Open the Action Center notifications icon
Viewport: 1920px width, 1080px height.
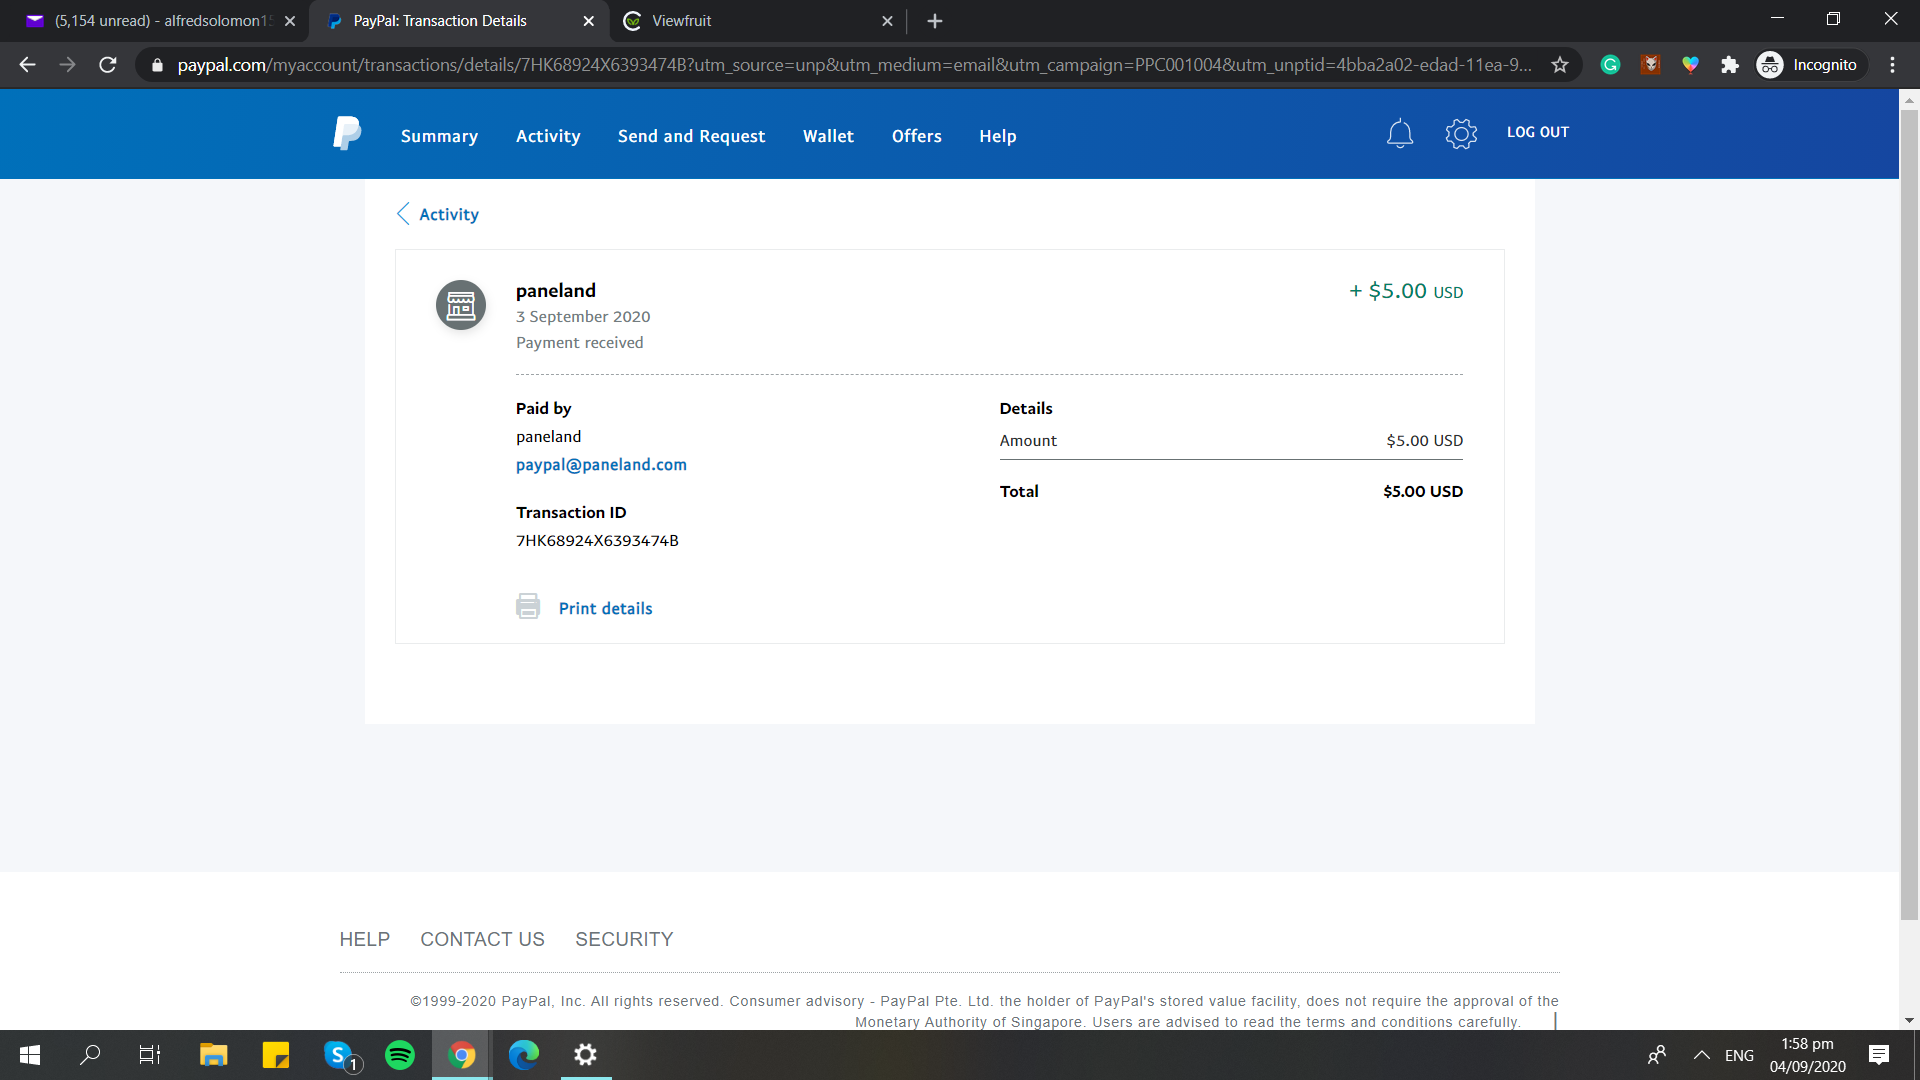click(x=1879, y=1055)
